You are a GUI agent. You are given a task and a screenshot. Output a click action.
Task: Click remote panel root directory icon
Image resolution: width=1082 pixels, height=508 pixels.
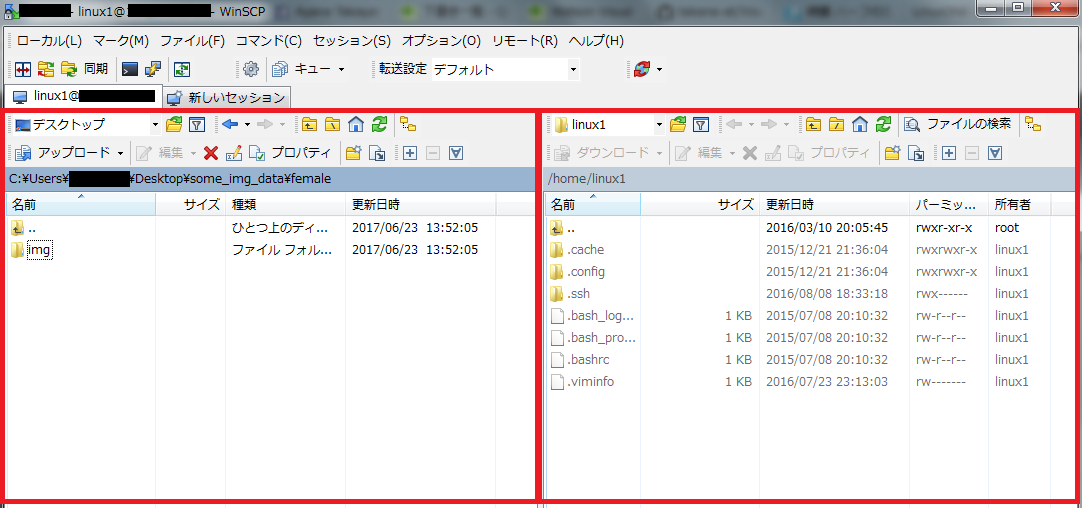pyautogui.click(x=836, y=125)
